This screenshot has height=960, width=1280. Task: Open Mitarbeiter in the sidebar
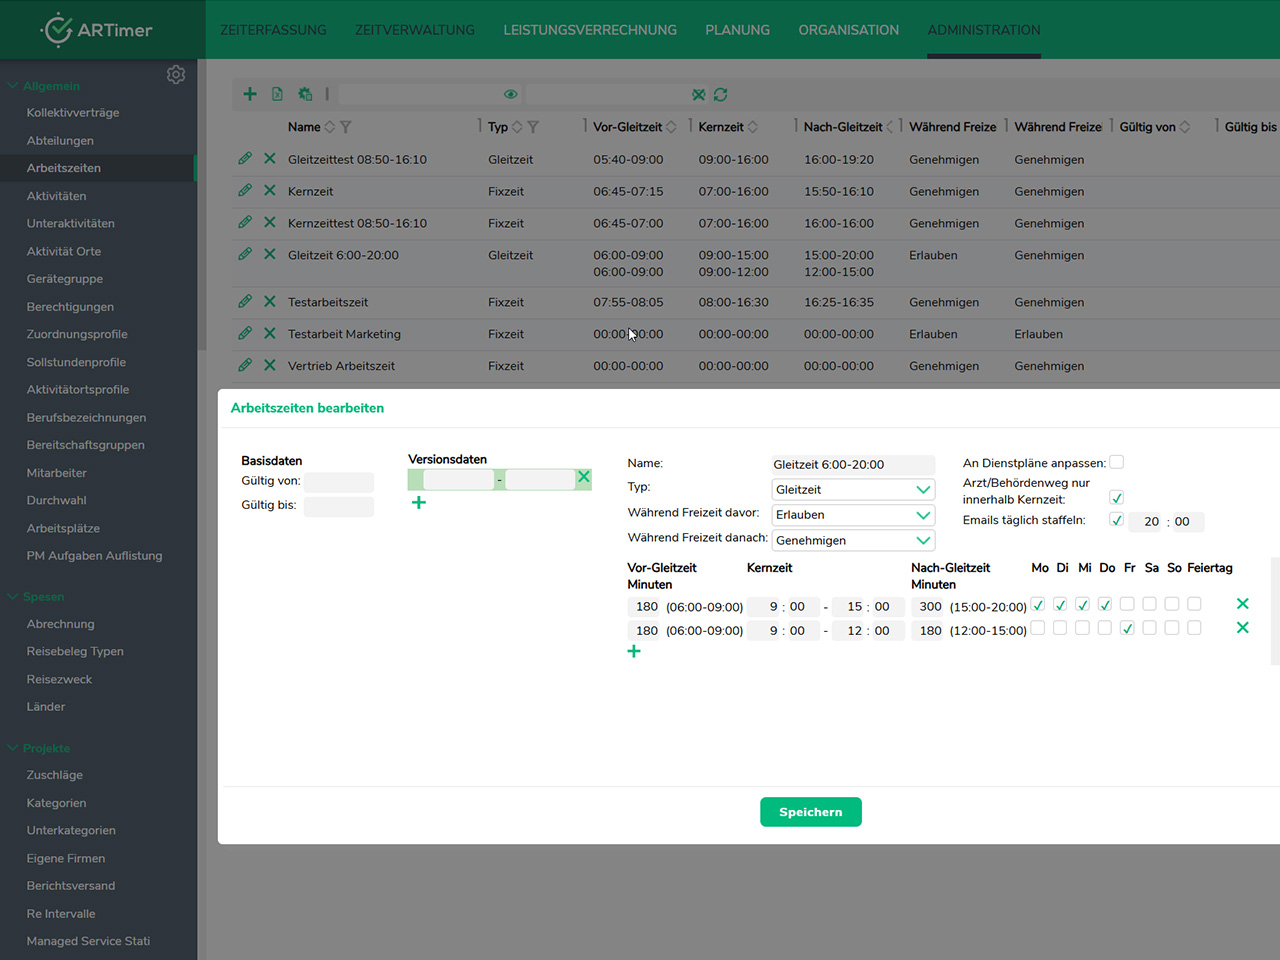pos(57,473)
